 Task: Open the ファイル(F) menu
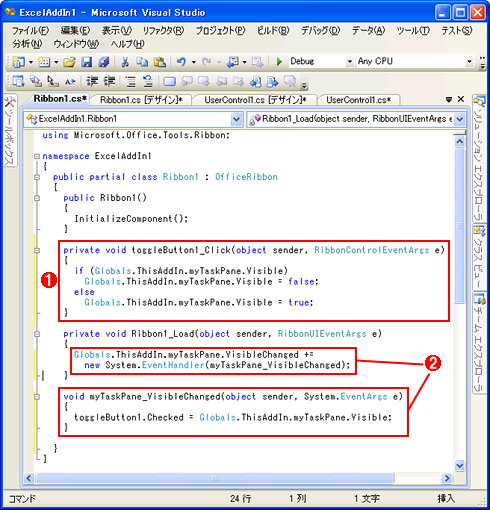[30, 31]
